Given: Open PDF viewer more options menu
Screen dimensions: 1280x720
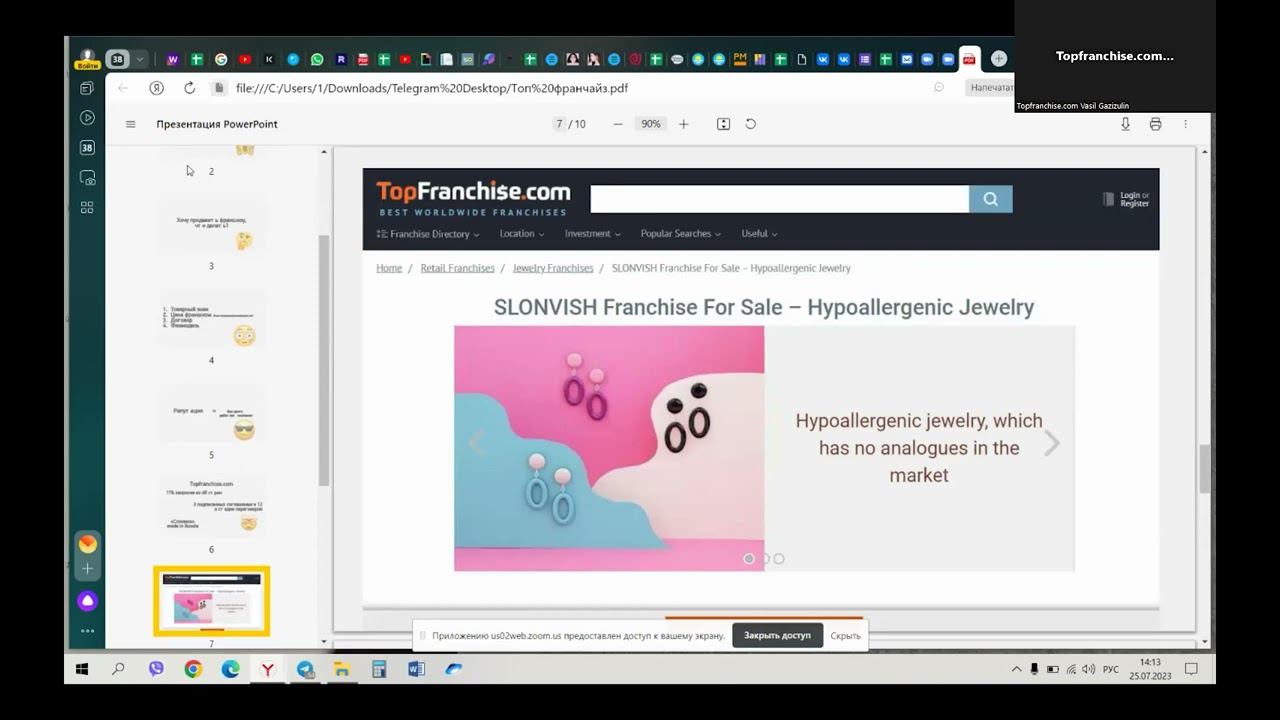Looking at the screenshot, I should coord(1185,124).
